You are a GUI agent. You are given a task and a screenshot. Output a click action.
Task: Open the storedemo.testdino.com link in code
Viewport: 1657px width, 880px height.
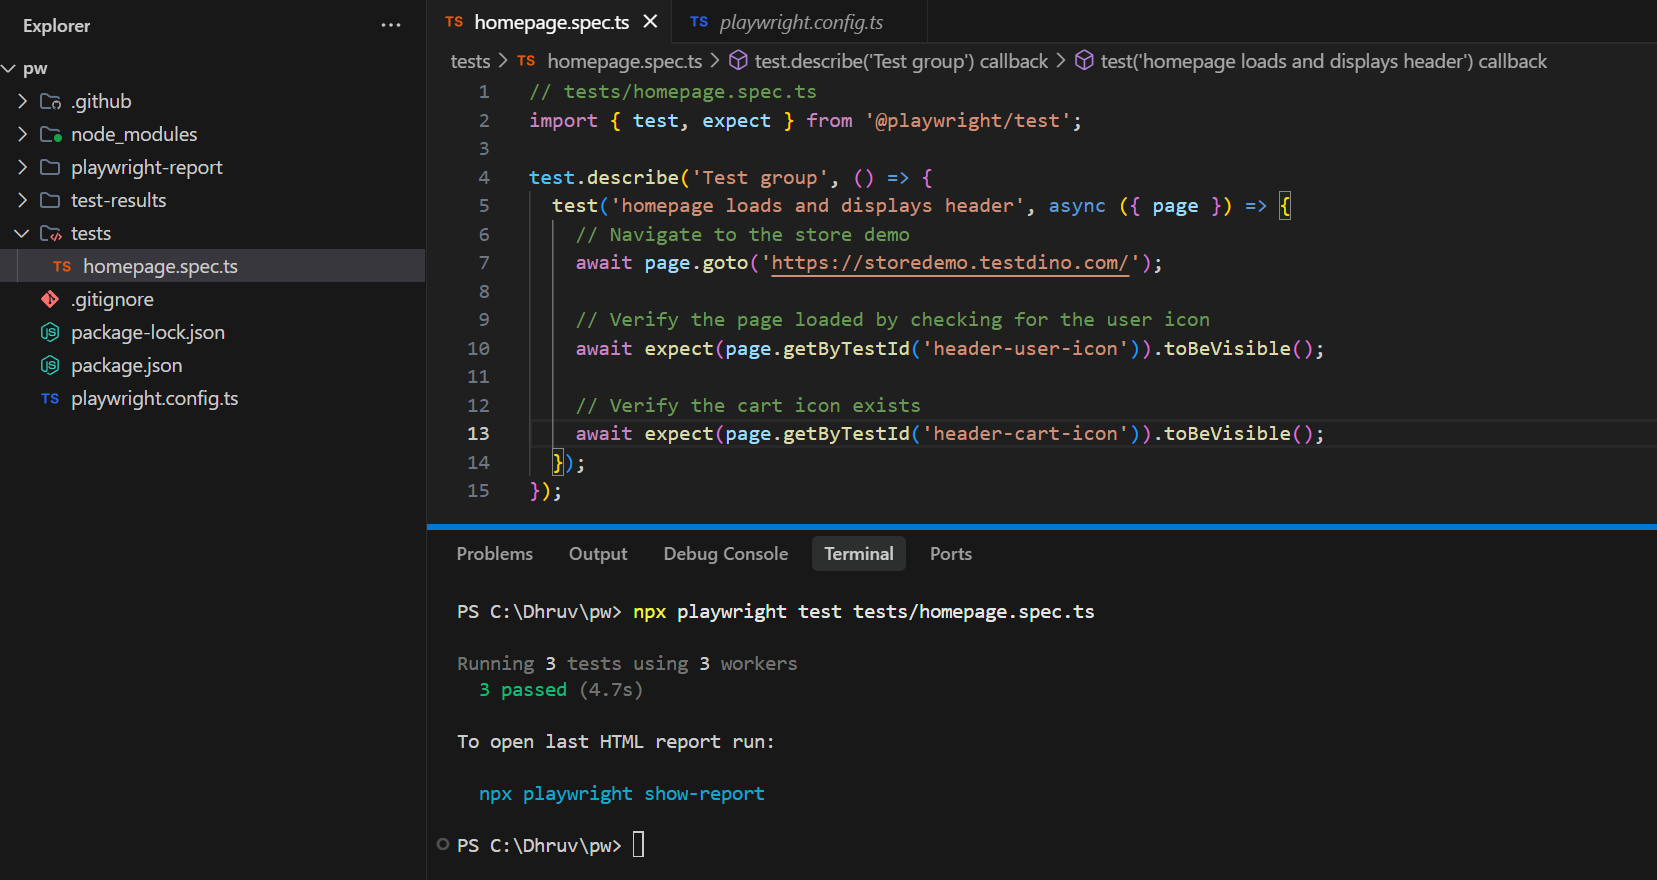pyautogui.click(x=949, y=263)
